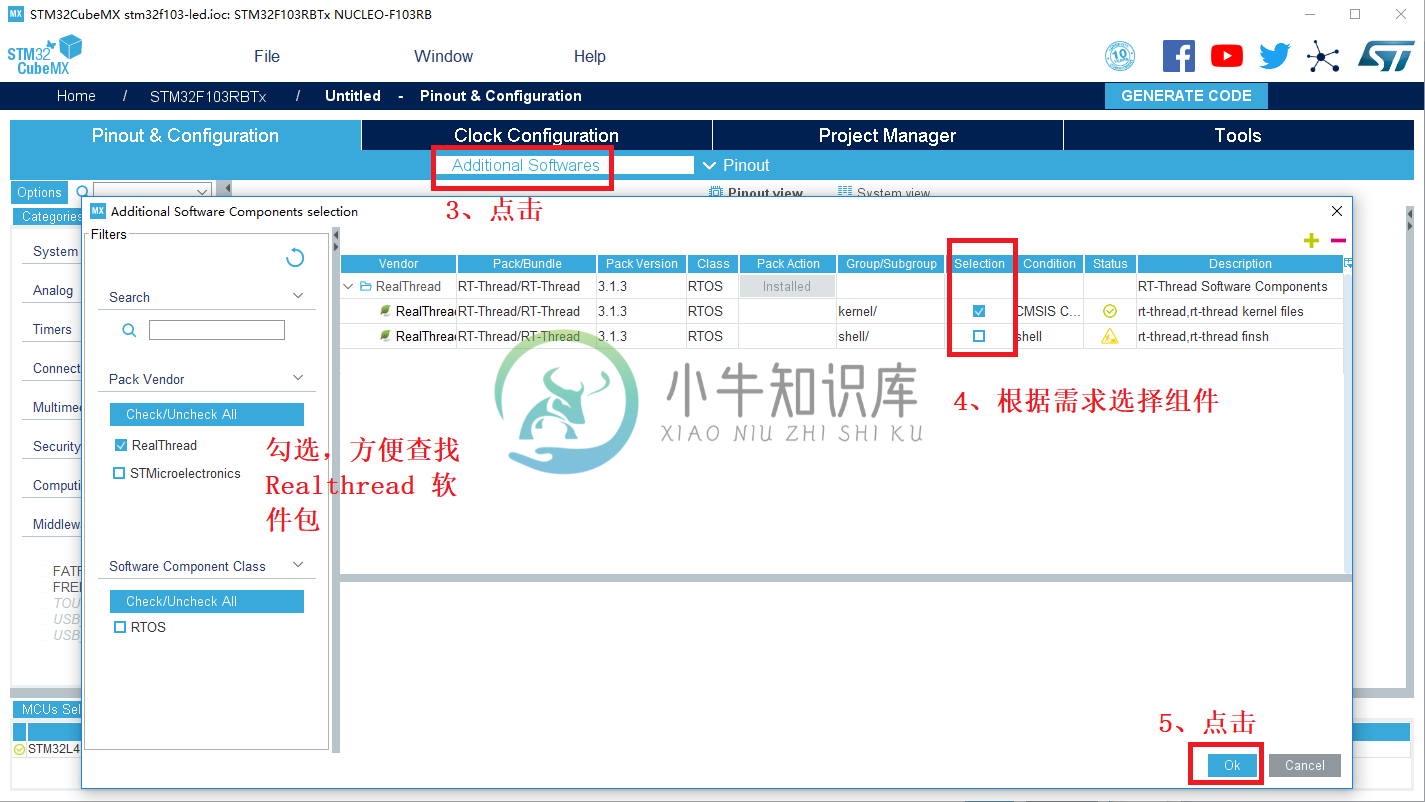Collapse the RealThread vendor tree row

(x=348, y=286)
